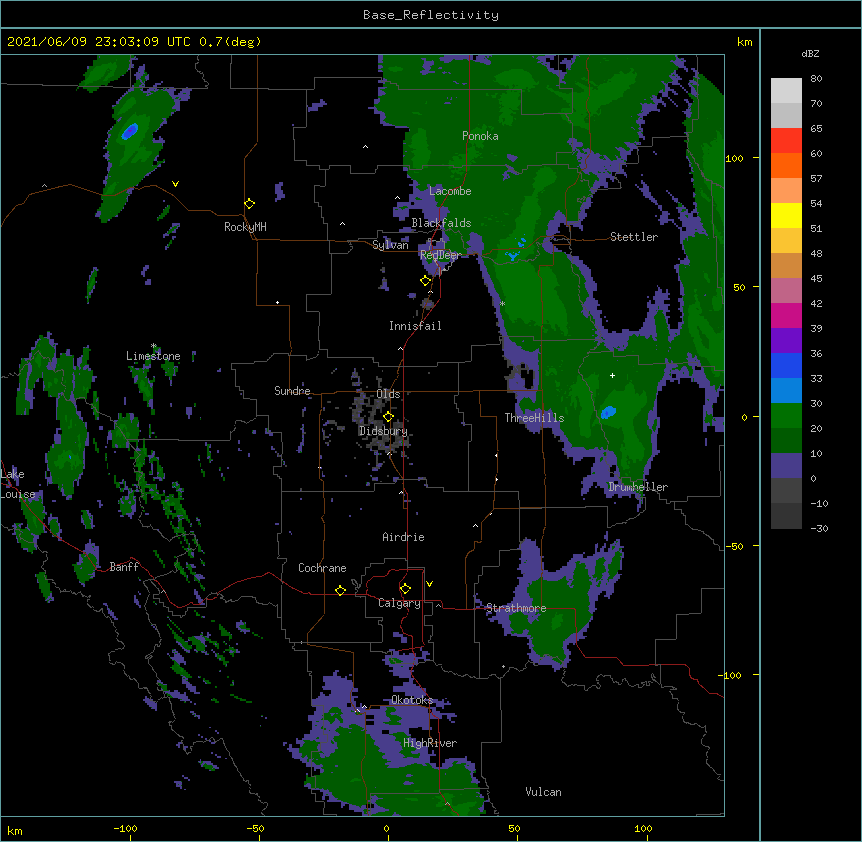Select the Ponoka city label
This screenshot has height=842, width=862.
pos(480,136)
